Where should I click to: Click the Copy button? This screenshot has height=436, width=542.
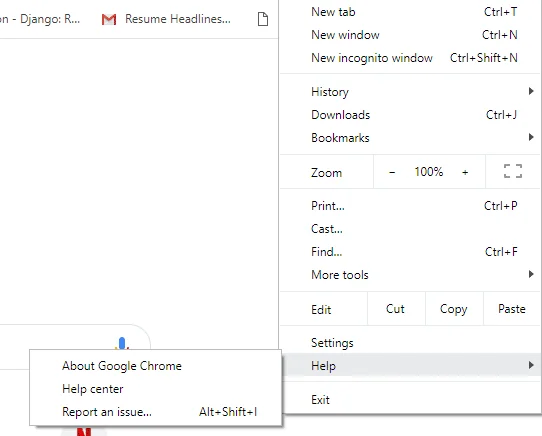[x=454, y=309]
